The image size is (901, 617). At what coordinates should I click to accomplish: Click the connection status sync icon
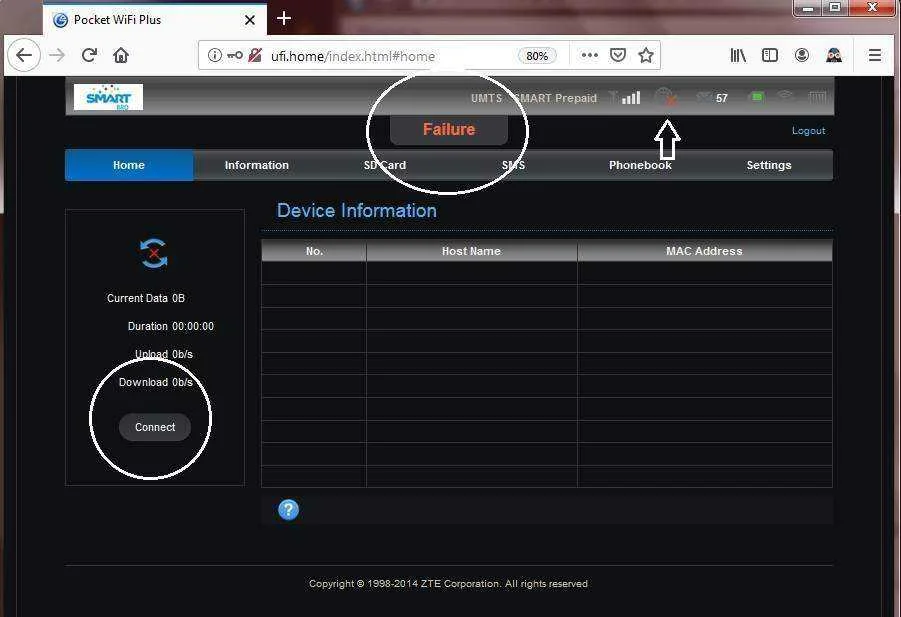click(154, 253)
